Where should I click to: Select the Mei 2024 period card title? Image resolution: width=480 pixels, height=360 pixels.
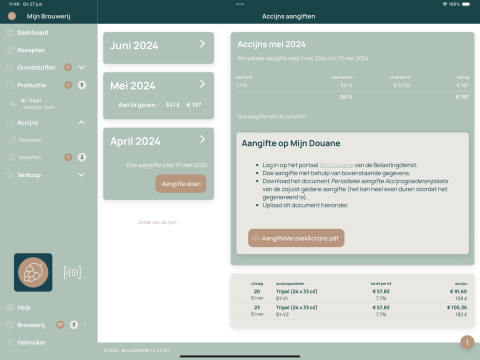(x=133, y=86)
